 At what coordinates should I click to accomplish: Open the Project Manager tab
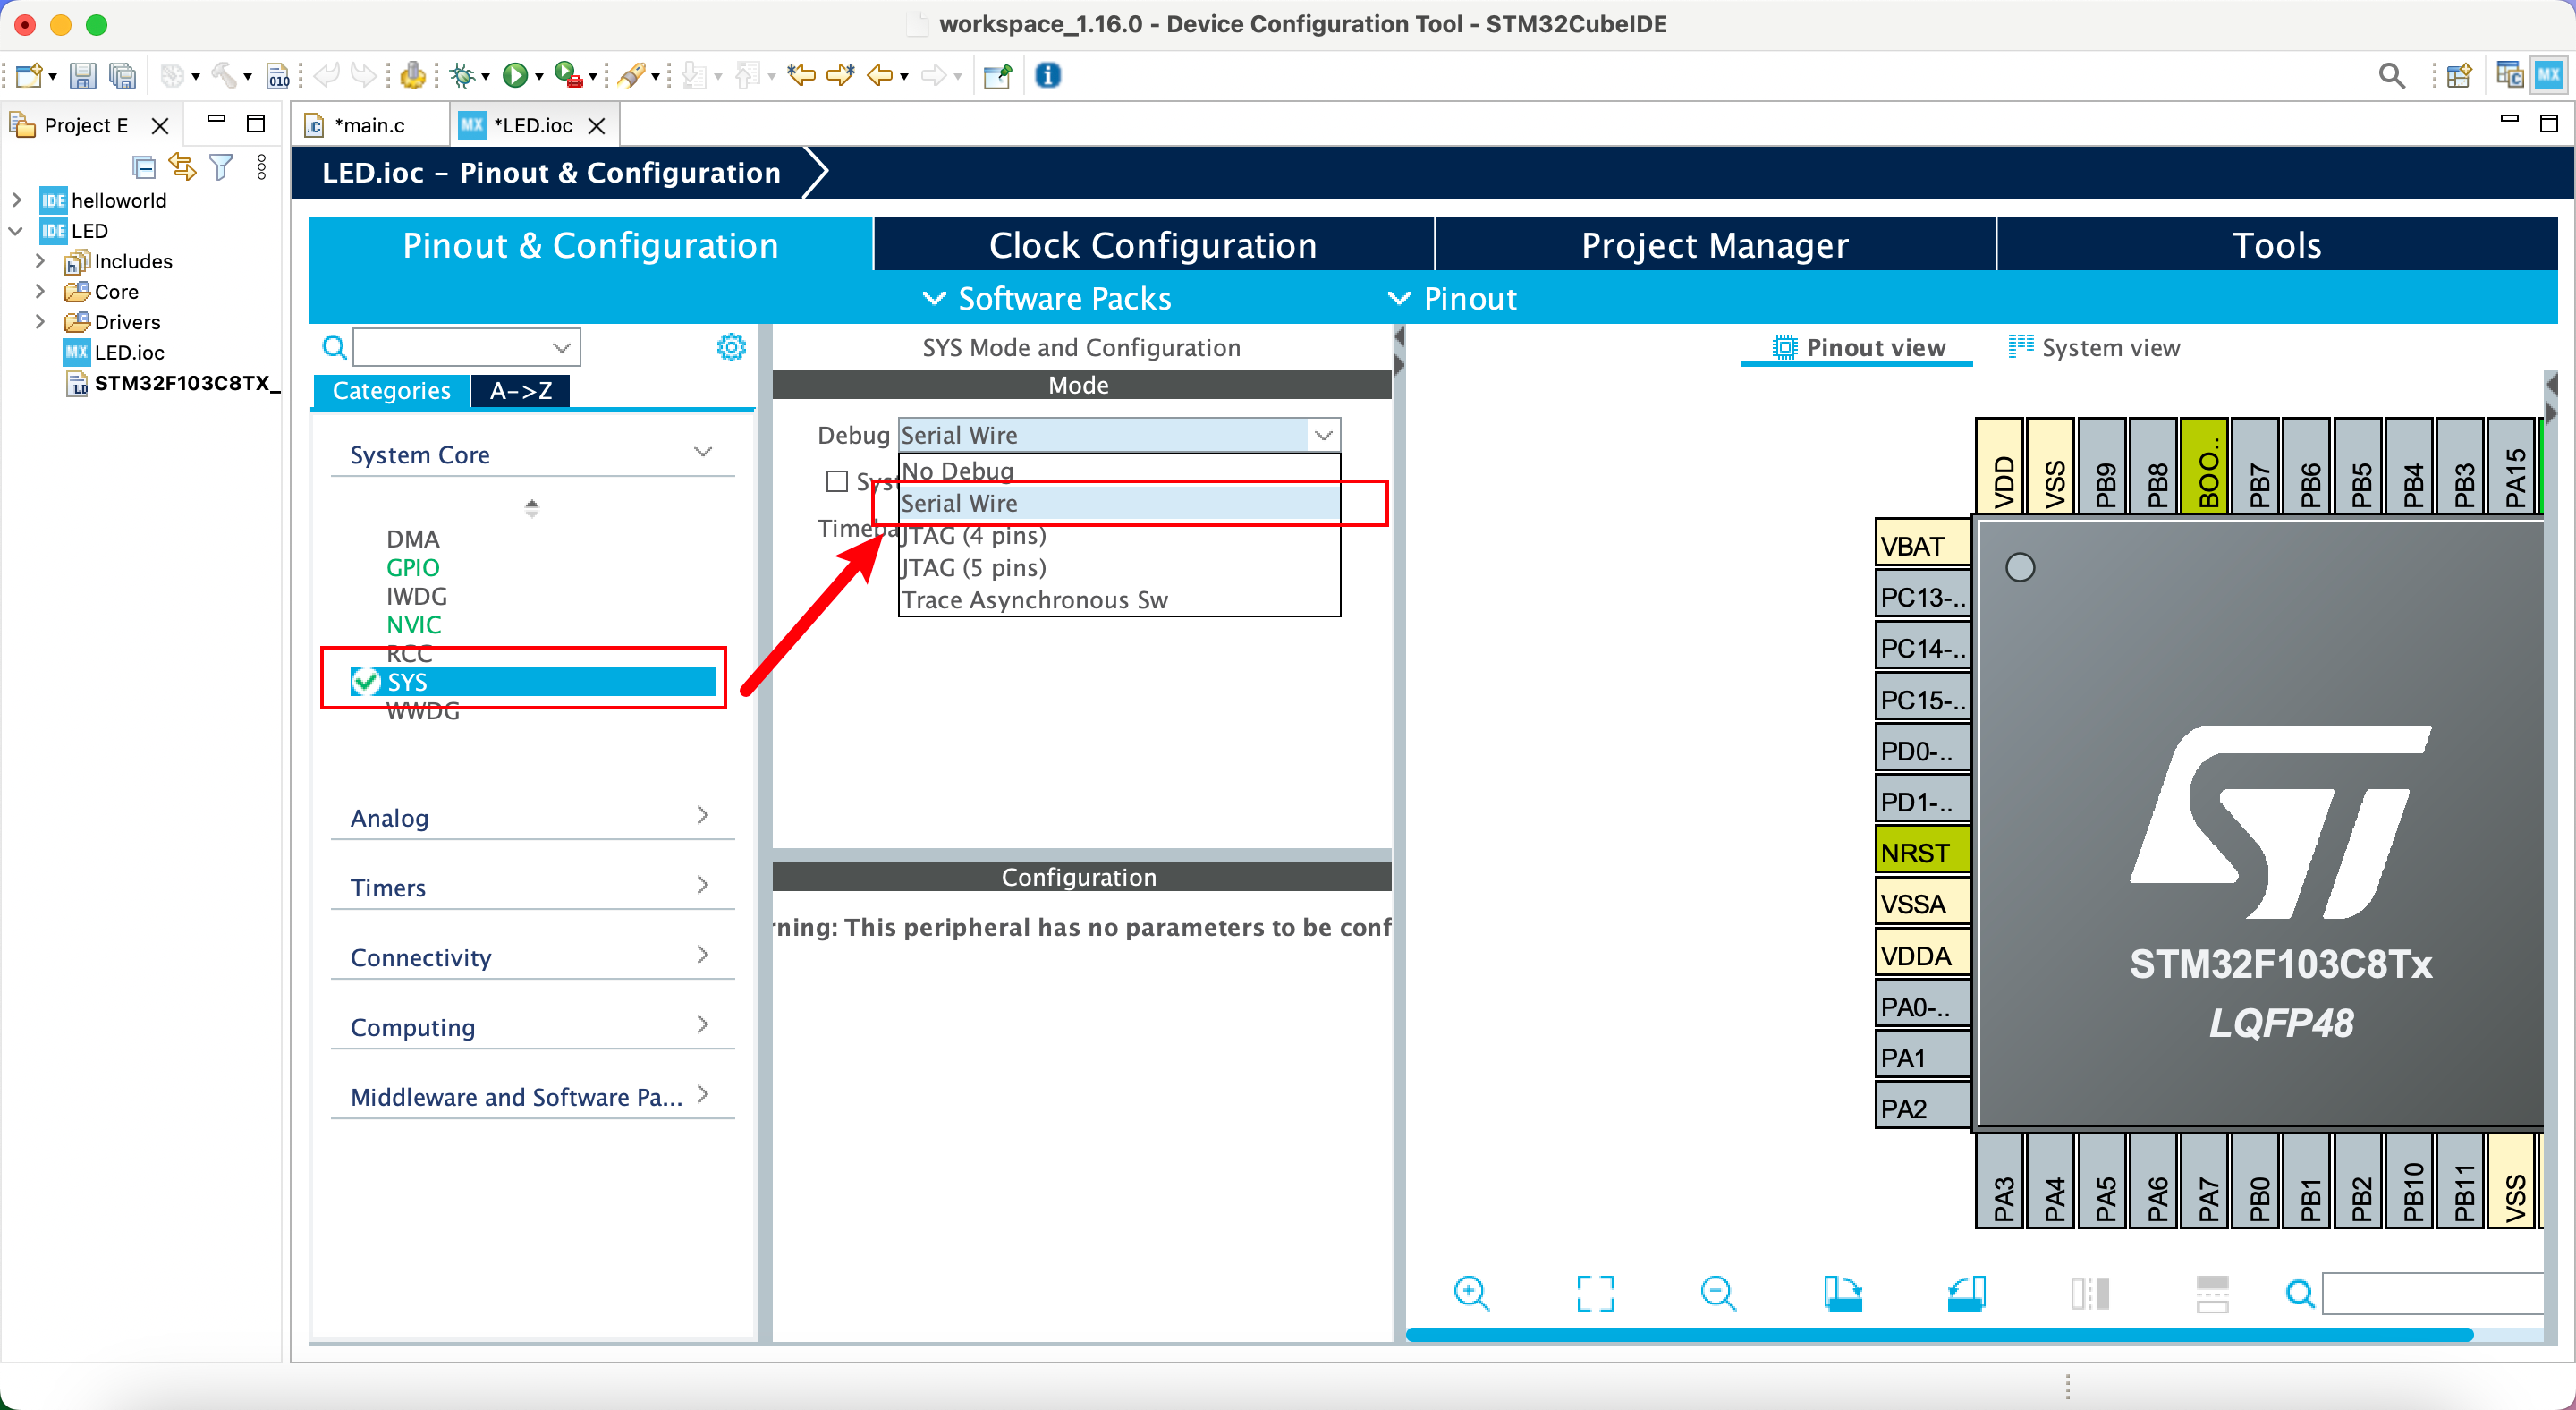pyautogui.click(x=1715, y=245)
